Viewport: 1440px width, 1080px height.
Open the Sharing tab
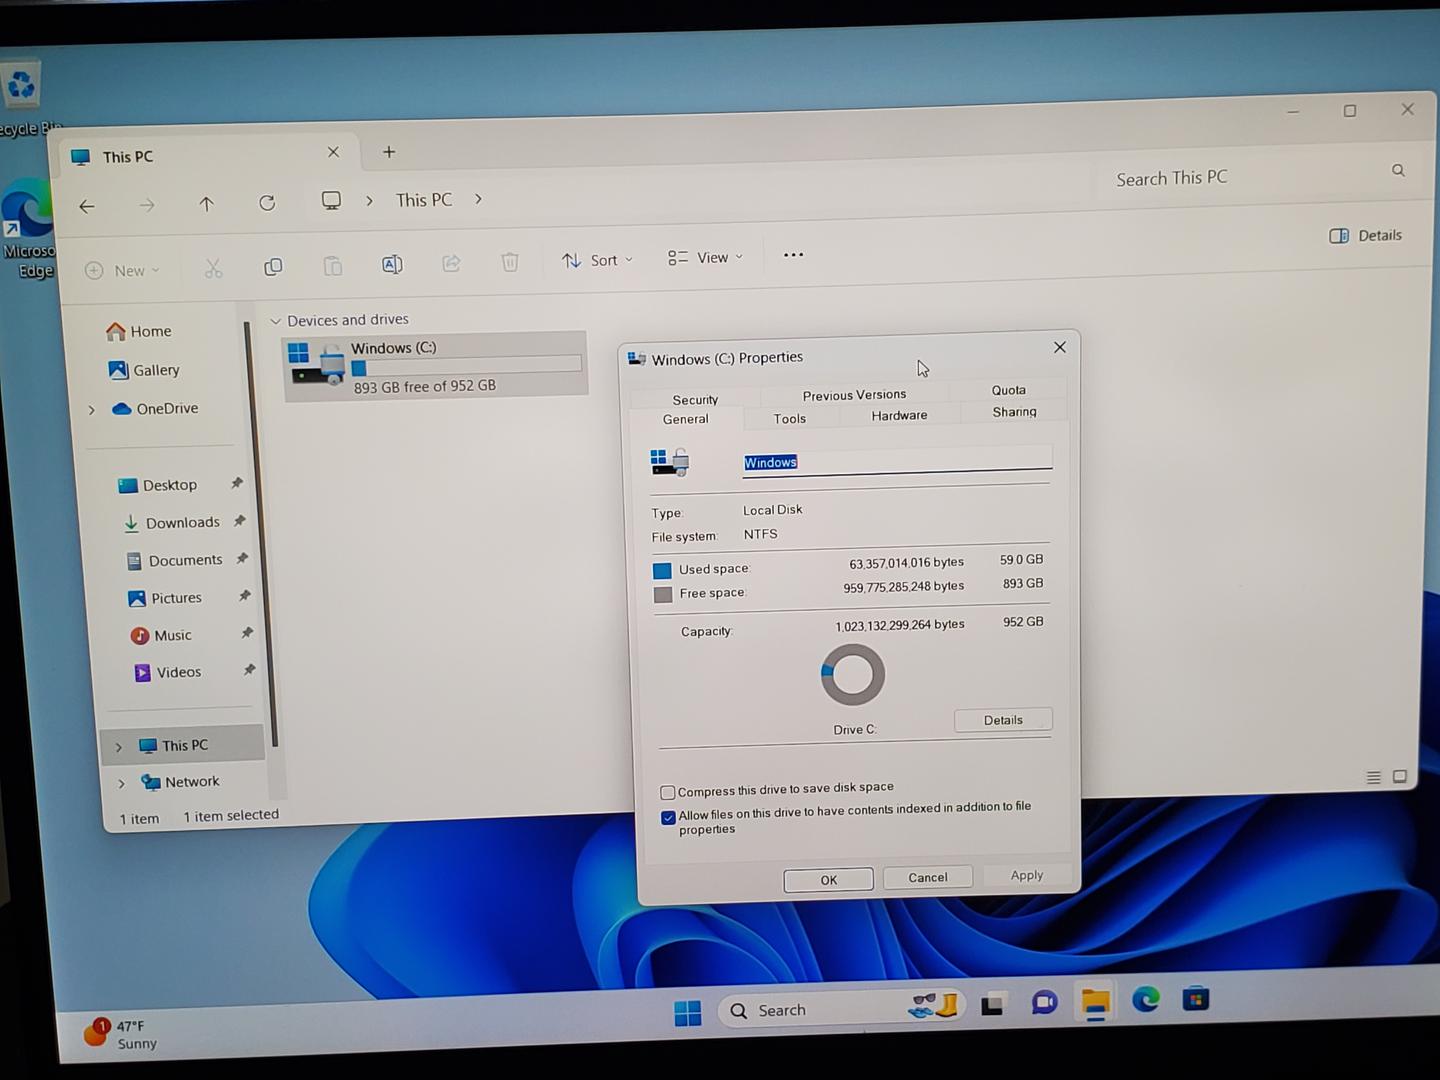pos(1014,412)
